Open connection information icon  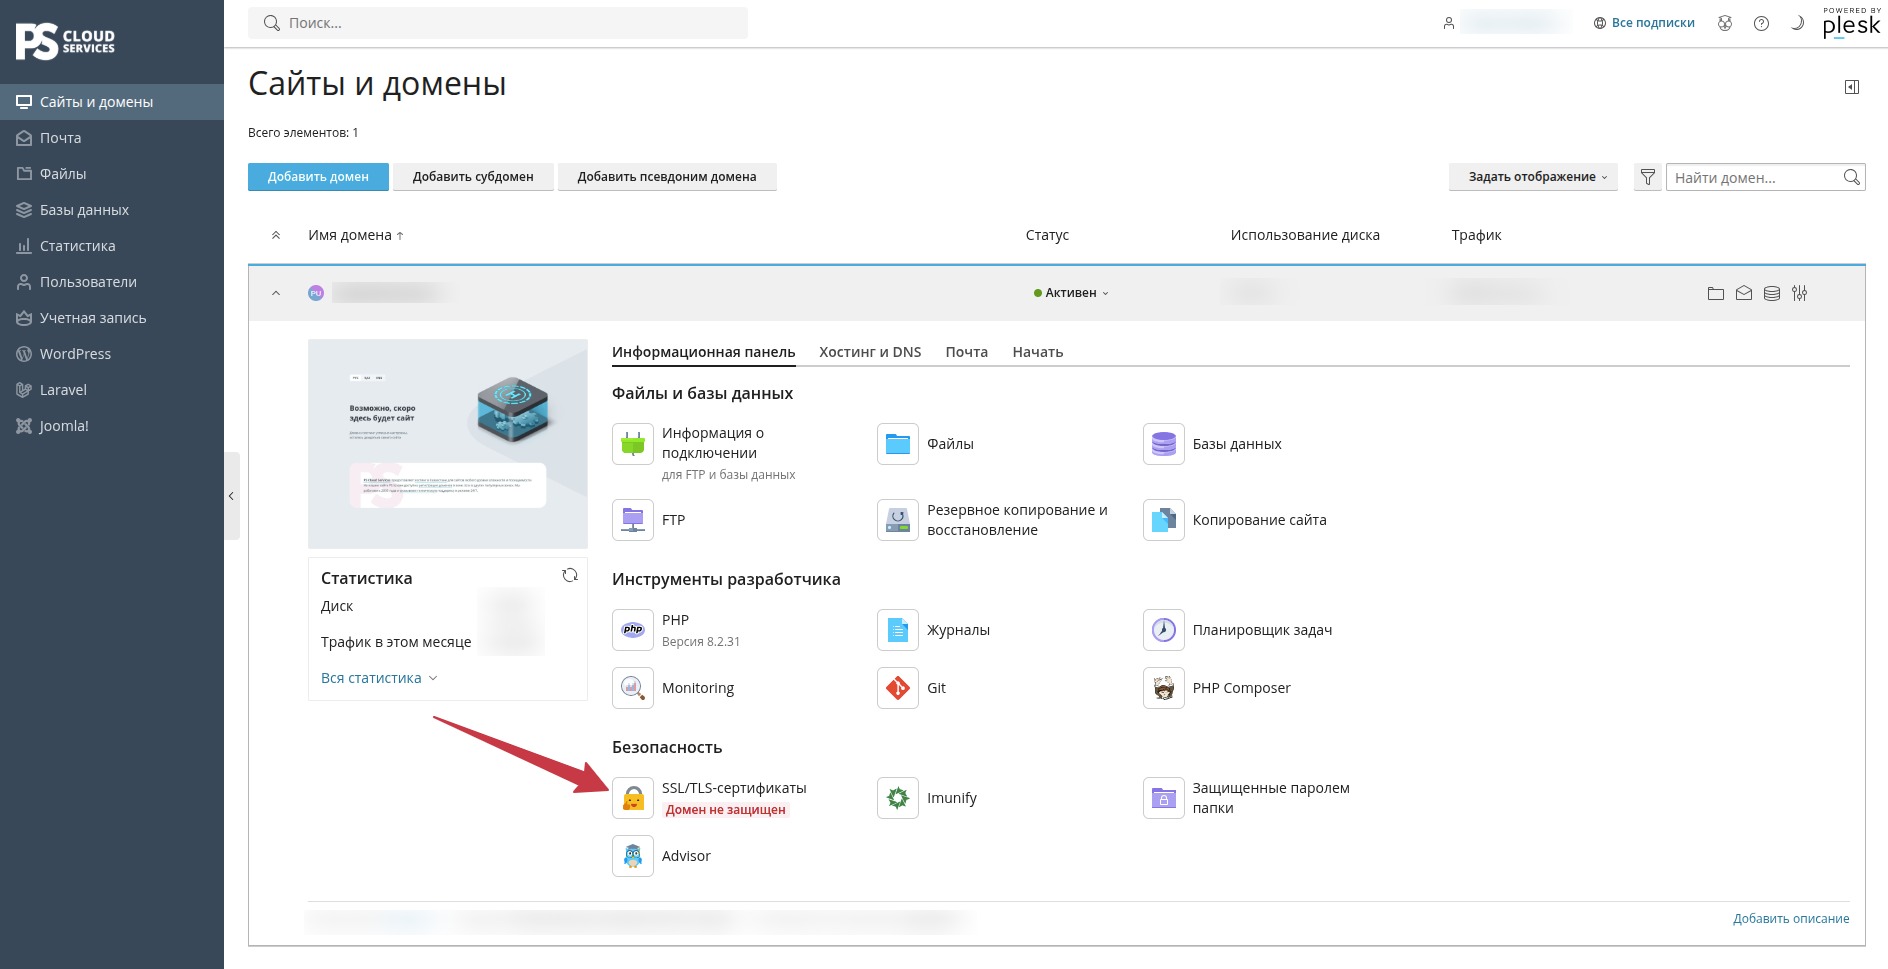632,444
